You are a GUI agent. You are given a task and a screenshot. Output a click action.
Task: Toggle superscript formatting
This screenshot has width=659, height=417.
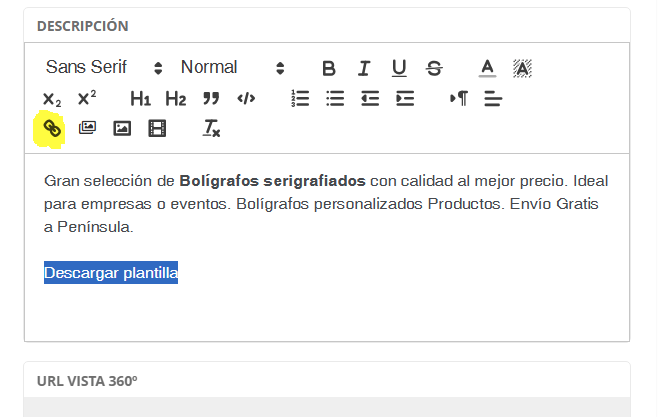pos(87,98)
